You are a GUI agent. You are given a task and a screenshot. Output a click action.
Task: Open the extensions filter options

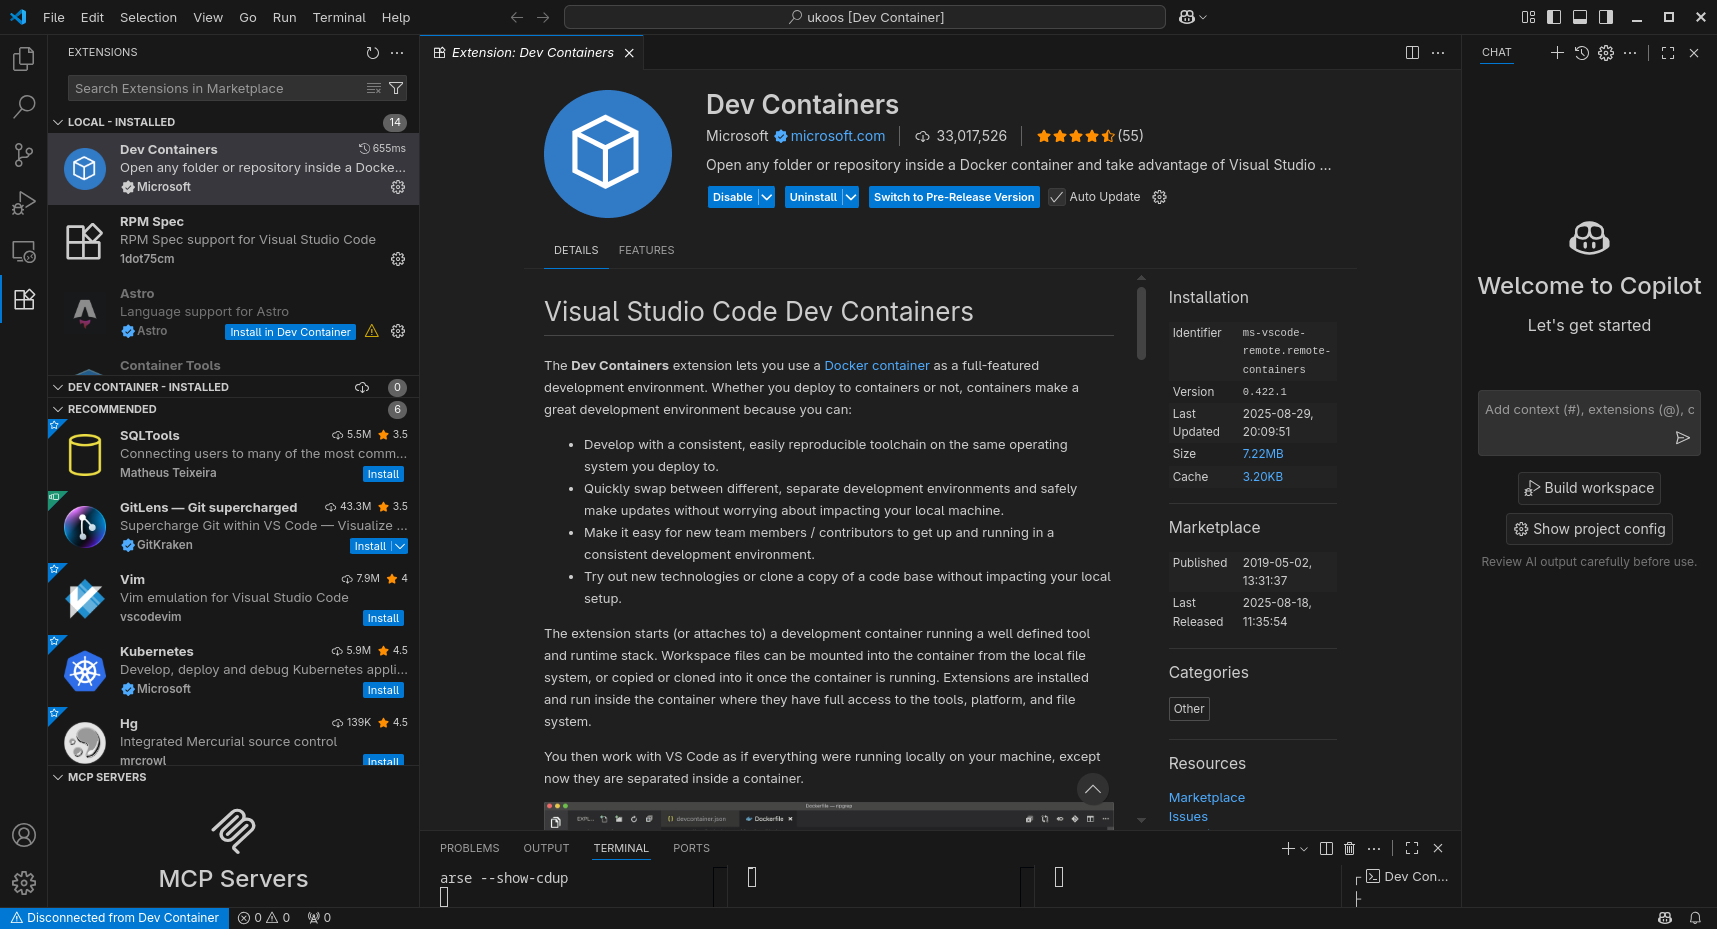[396, 88]
